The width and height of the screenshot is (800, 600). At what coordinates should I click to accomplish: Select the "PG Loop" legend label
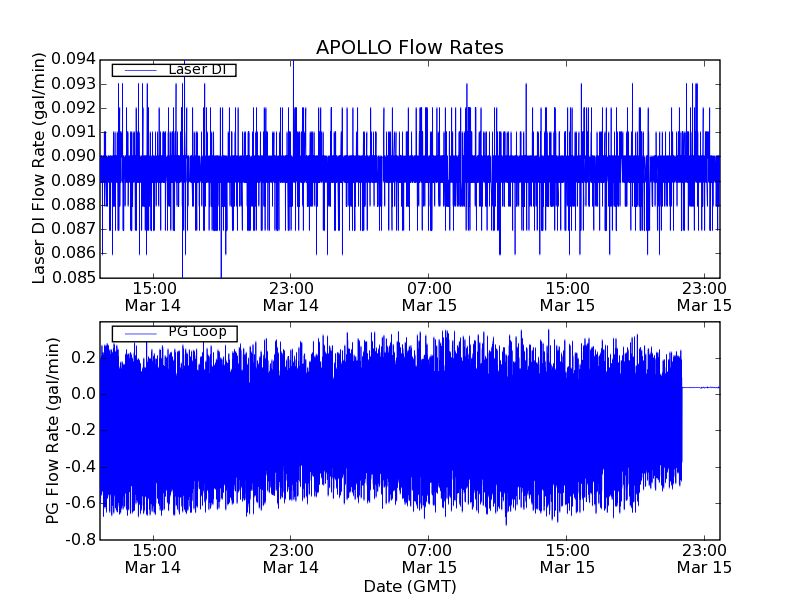[196, 332]
